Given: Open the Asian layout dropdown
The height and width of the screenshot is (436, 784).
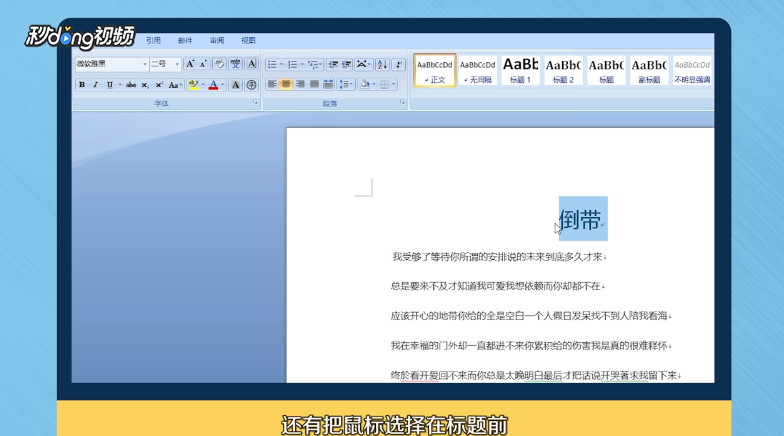Looking at the screenshot, I should (x=364, y=64).
